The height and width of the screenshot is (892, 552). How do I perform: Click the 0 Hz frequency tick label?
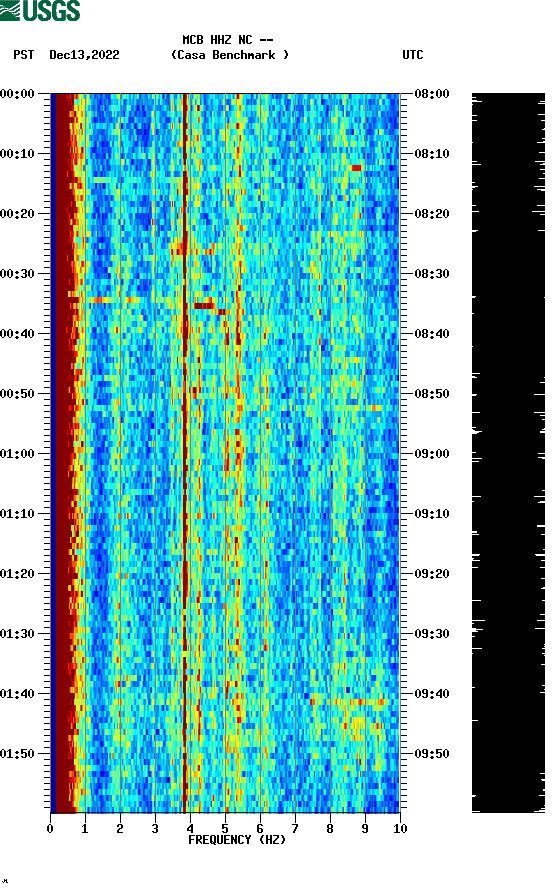(50, 828)
